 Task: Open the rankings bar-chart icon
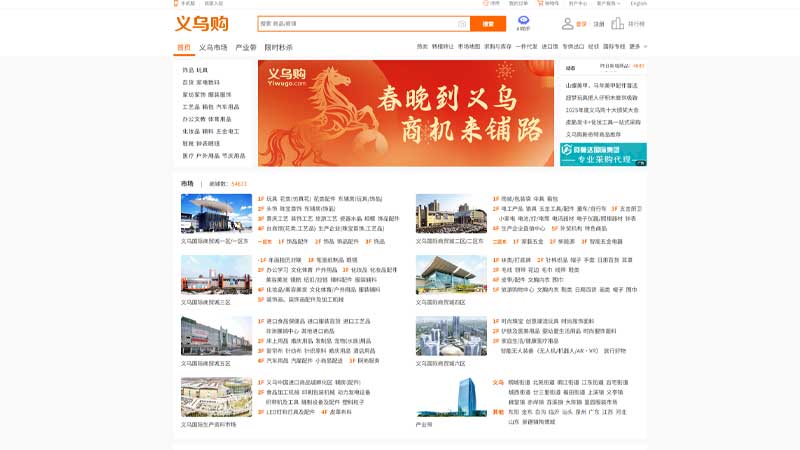tap(617, 23)
